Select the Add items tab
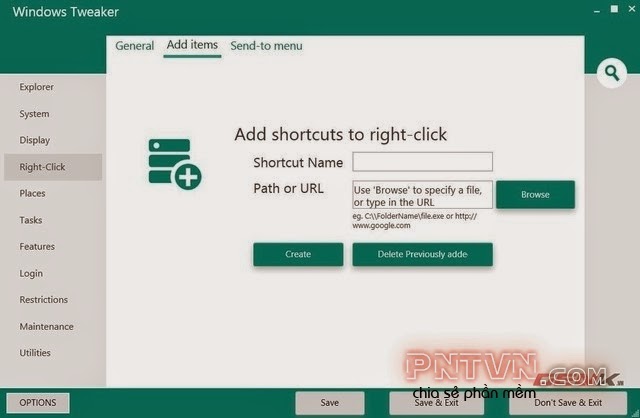 point(192,45)
